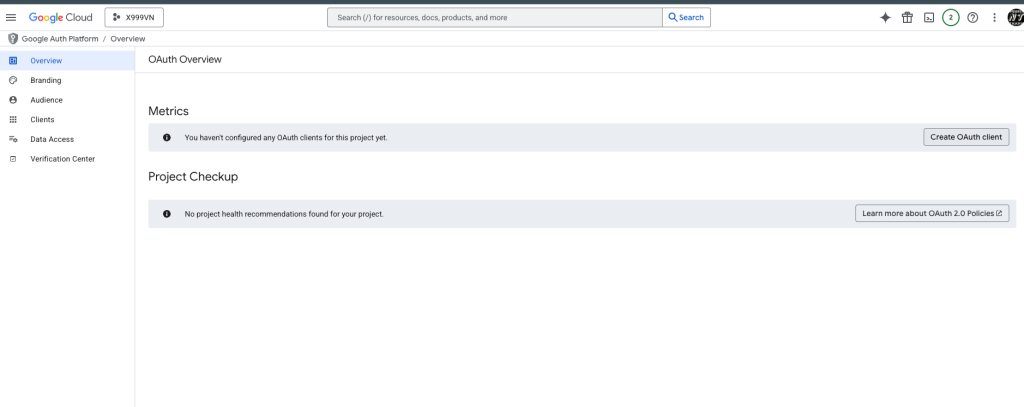Click the Gemini sparkle assistant icon

tap(885, 18)
